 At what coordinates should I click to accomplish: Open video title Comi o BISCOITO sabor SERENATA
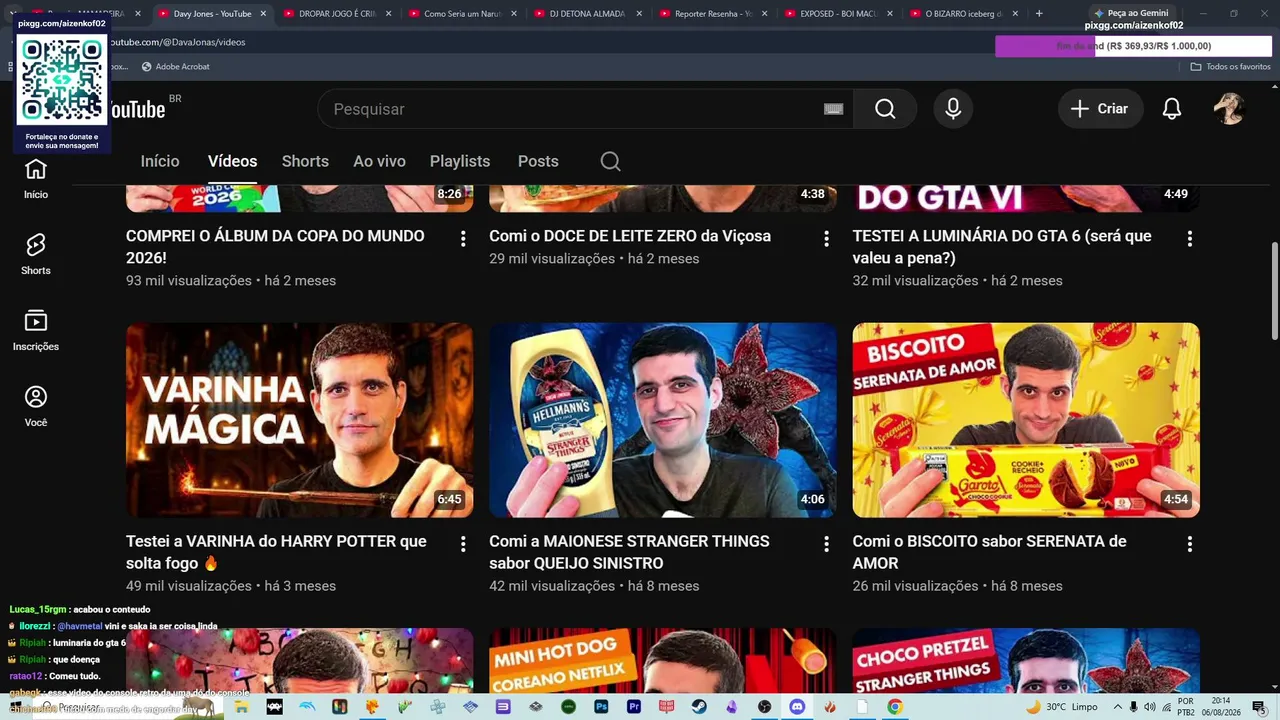[989, 552]
